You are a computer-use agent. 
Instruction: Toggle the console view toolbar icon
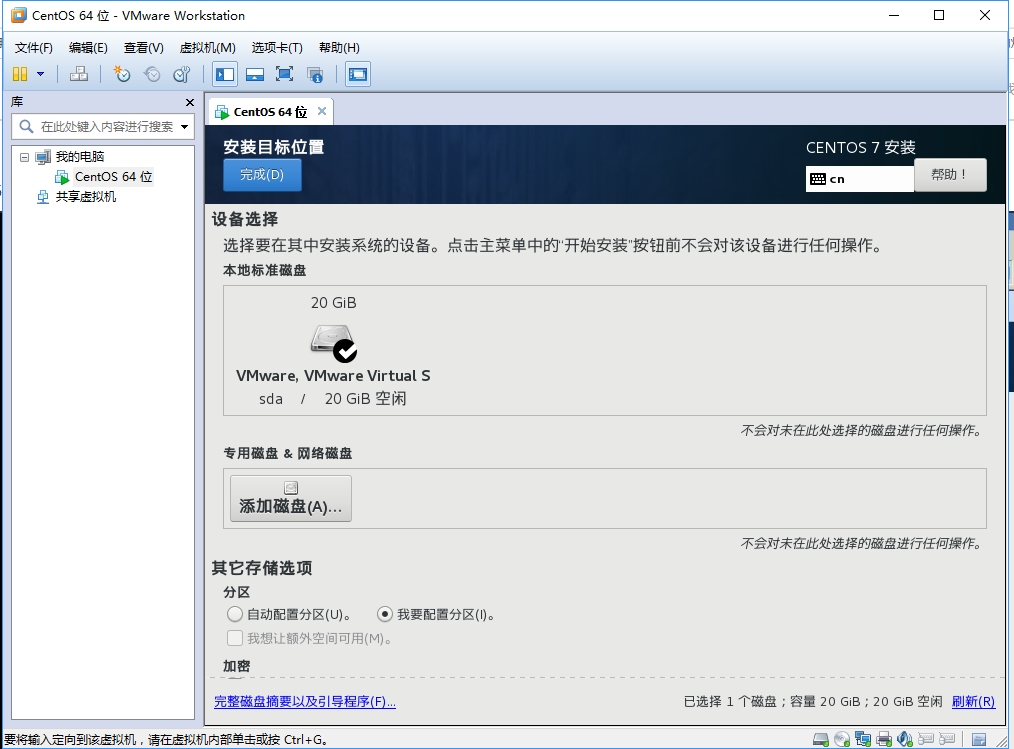pyautogui.click(x=358, y=74)
